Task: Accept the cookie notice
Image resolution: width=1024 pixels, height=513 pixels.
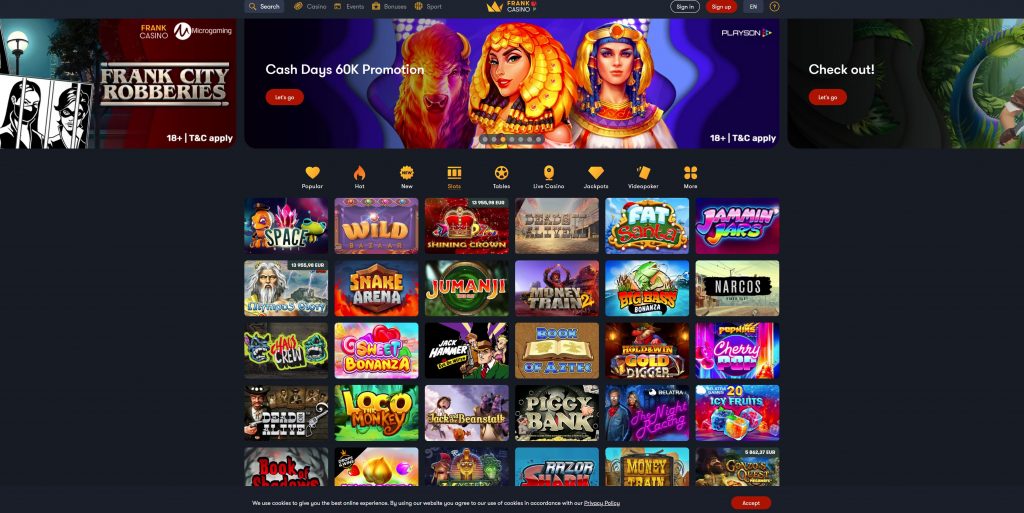Action: pyautogui.click(x=751, y=503)
